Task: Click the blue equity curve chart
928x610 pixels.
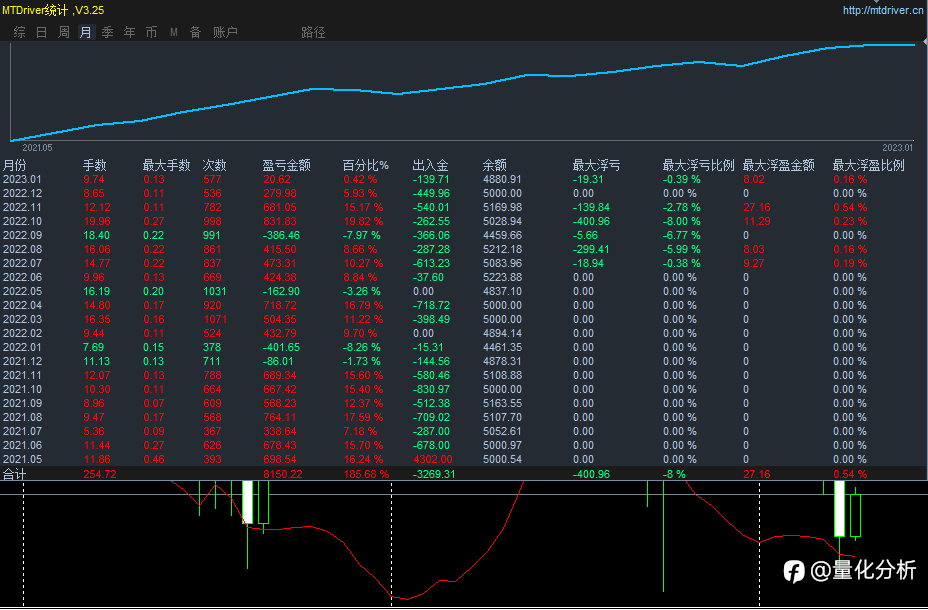Action: pos(463,92)
